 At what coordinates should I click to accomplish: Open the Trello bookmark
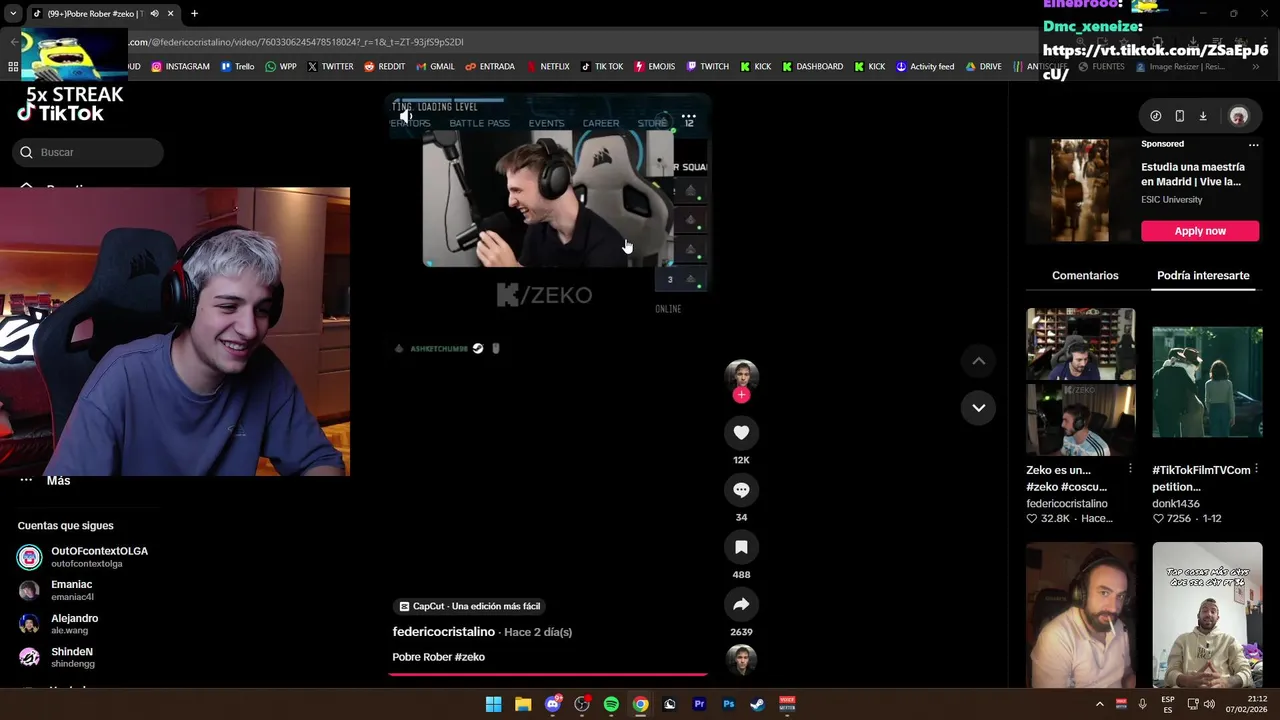(237, 67)
